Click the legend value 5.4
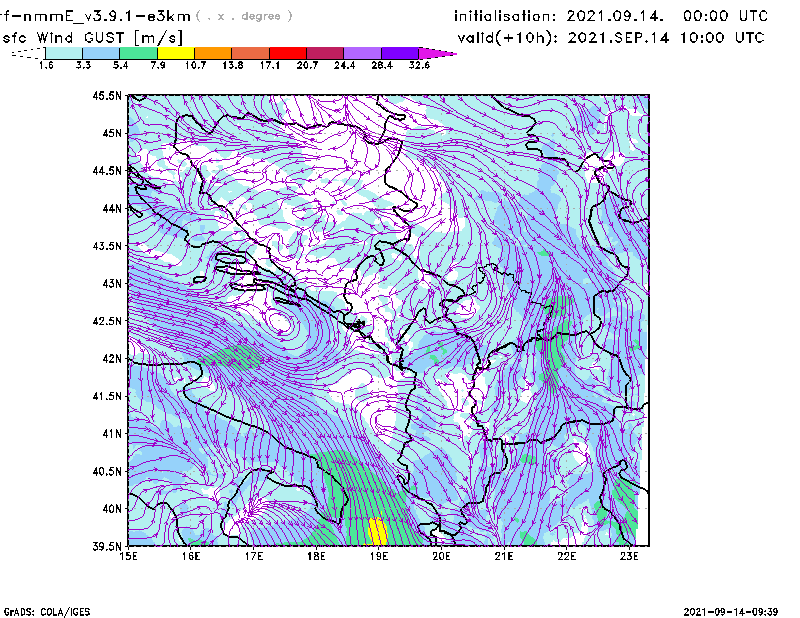This screenshot has height=618, width=800. [x=120, y=65]
